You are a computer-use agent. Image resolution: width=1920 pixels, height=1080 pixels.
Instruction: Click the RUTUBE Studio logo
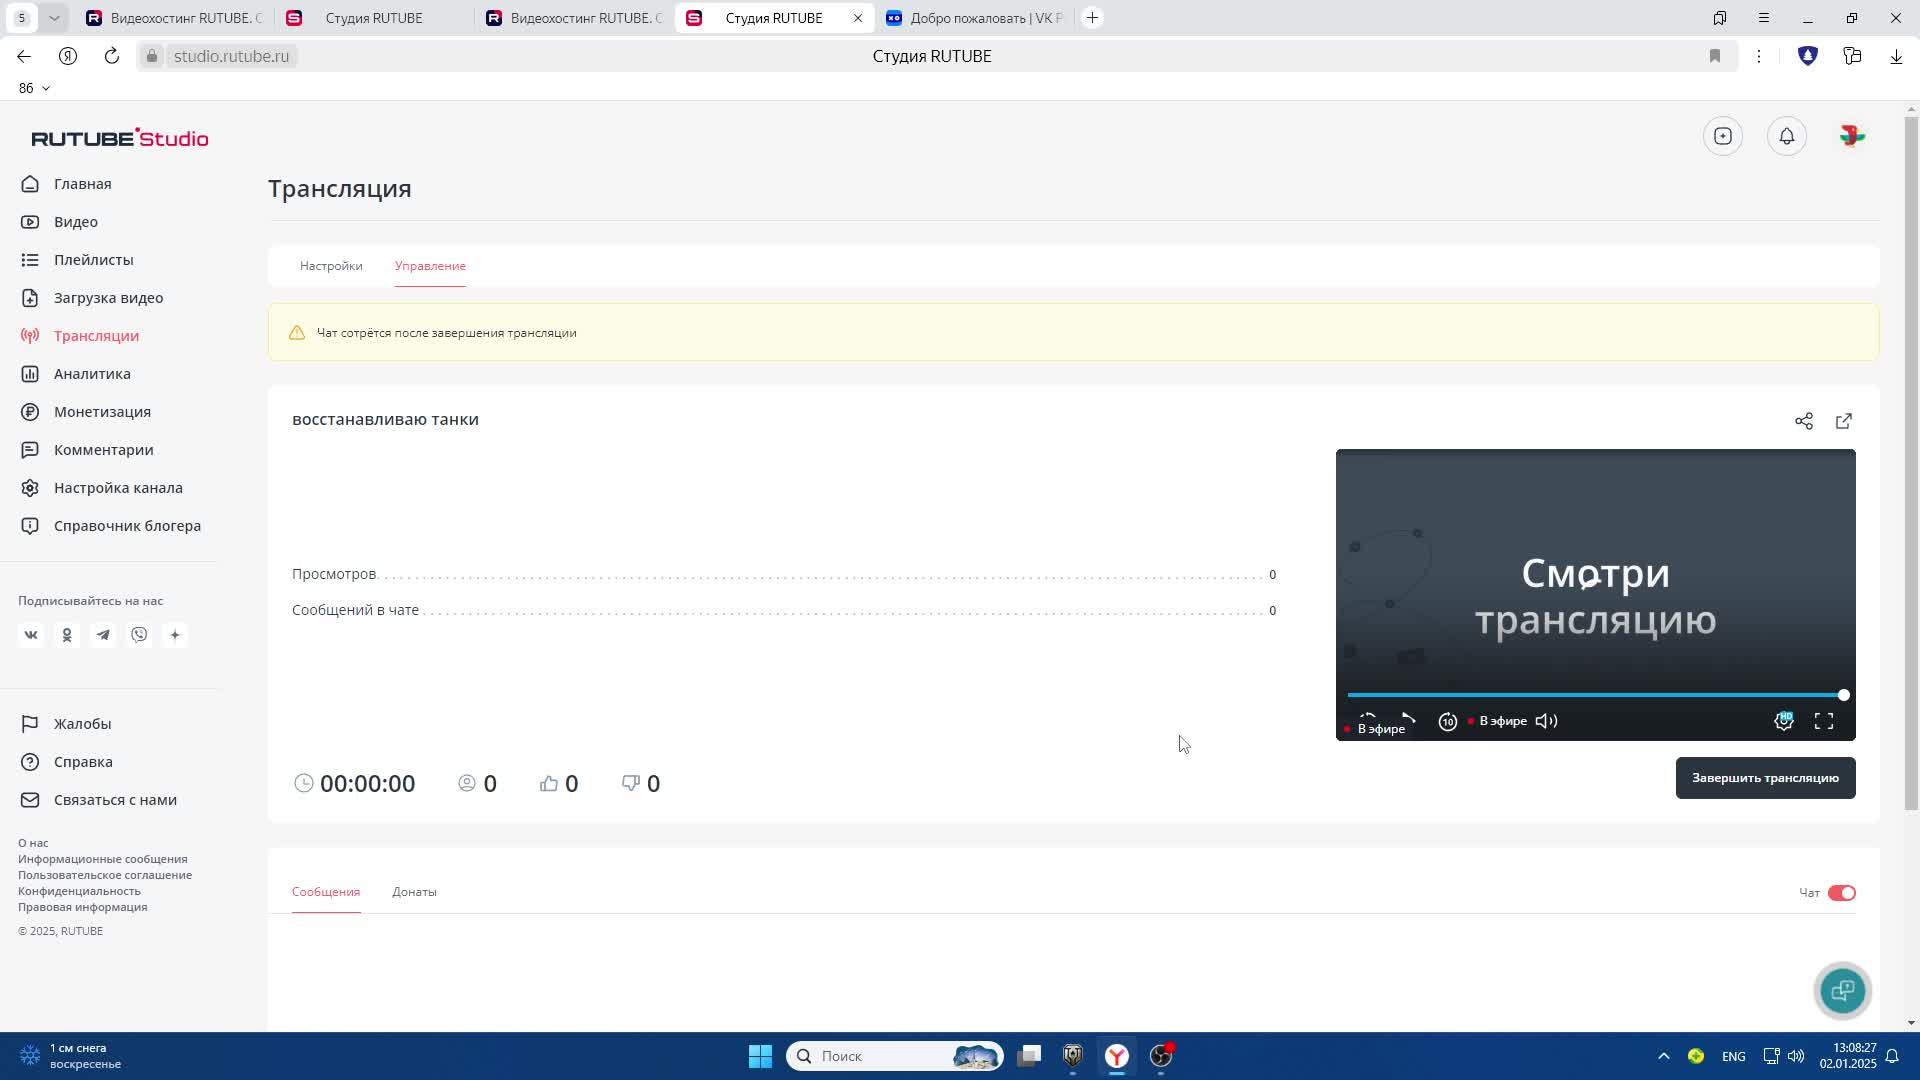120,138
